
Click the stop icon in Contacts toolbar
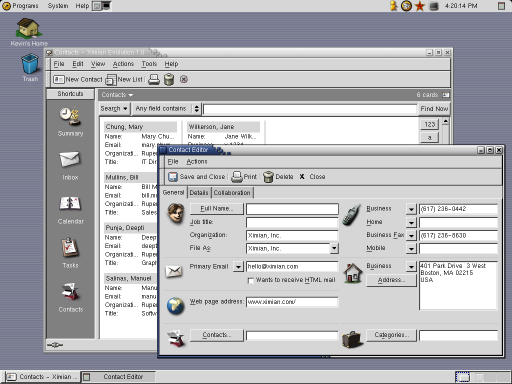tap(184, 79)
